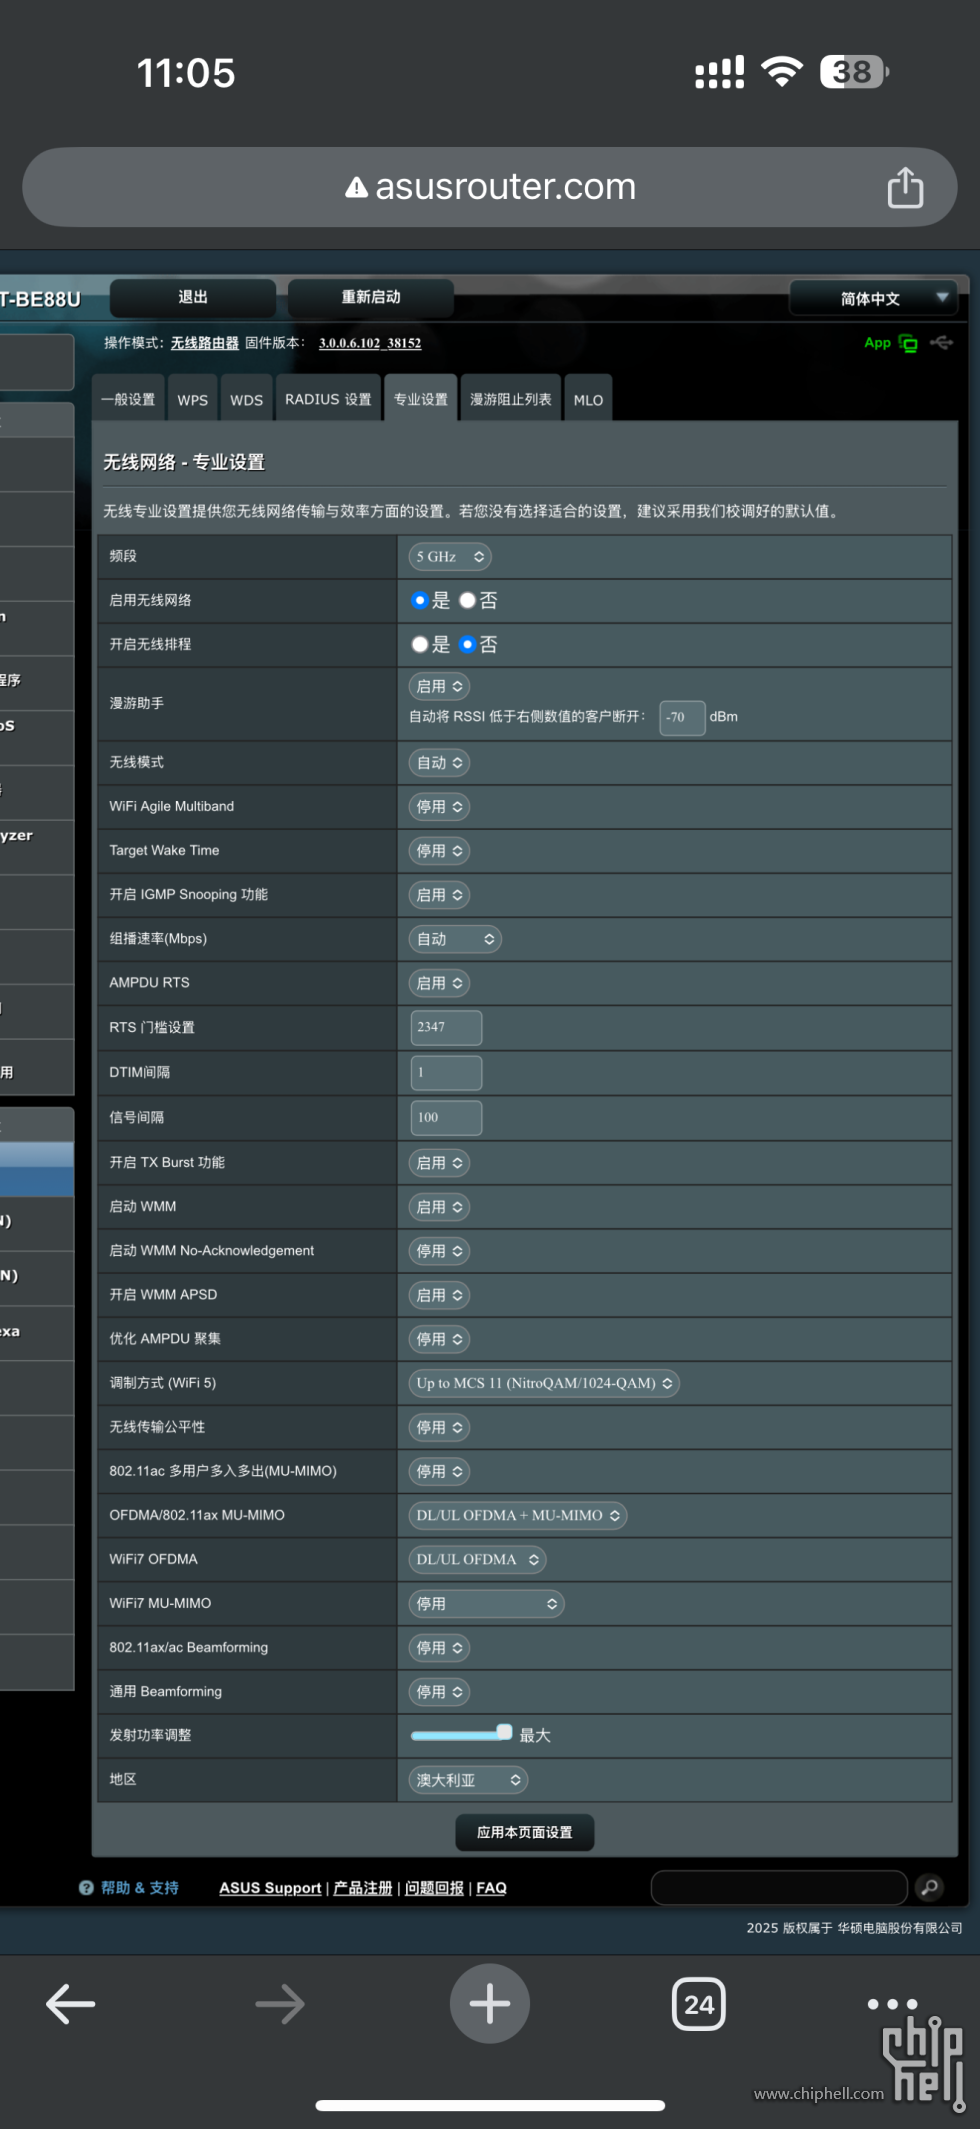This screenshot has height=2129, width=980.
Task: Open the 频段 5 GHz dropdown
Action: coord(450,557)
